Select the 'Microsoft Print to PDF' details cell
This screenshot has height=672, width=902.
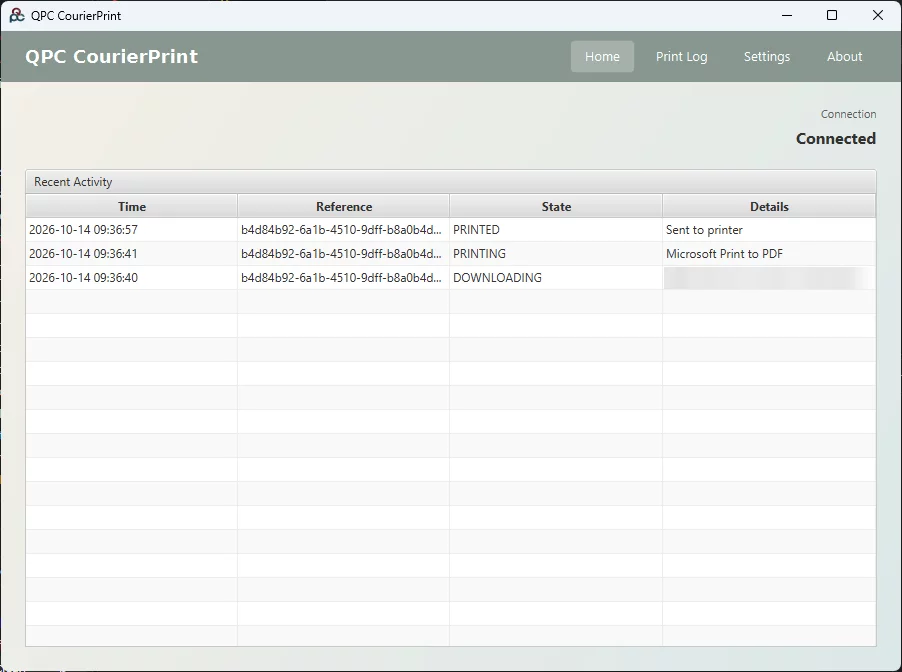pos(769,254)
